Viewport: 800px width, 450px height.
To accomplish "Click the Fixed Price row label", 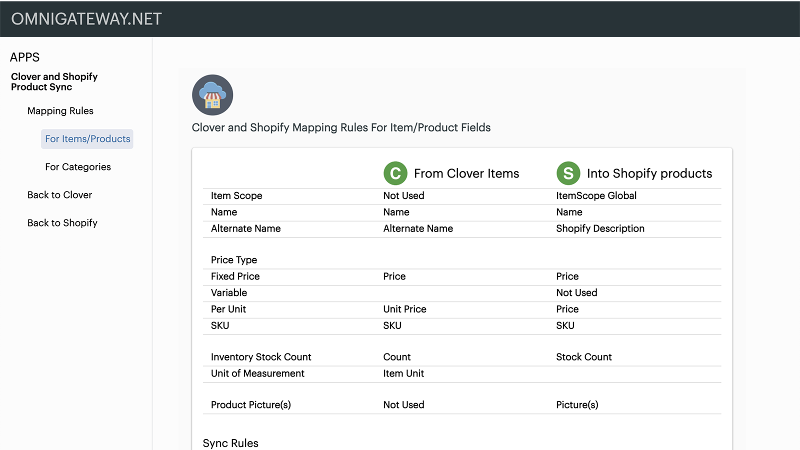I will [235, 277].
